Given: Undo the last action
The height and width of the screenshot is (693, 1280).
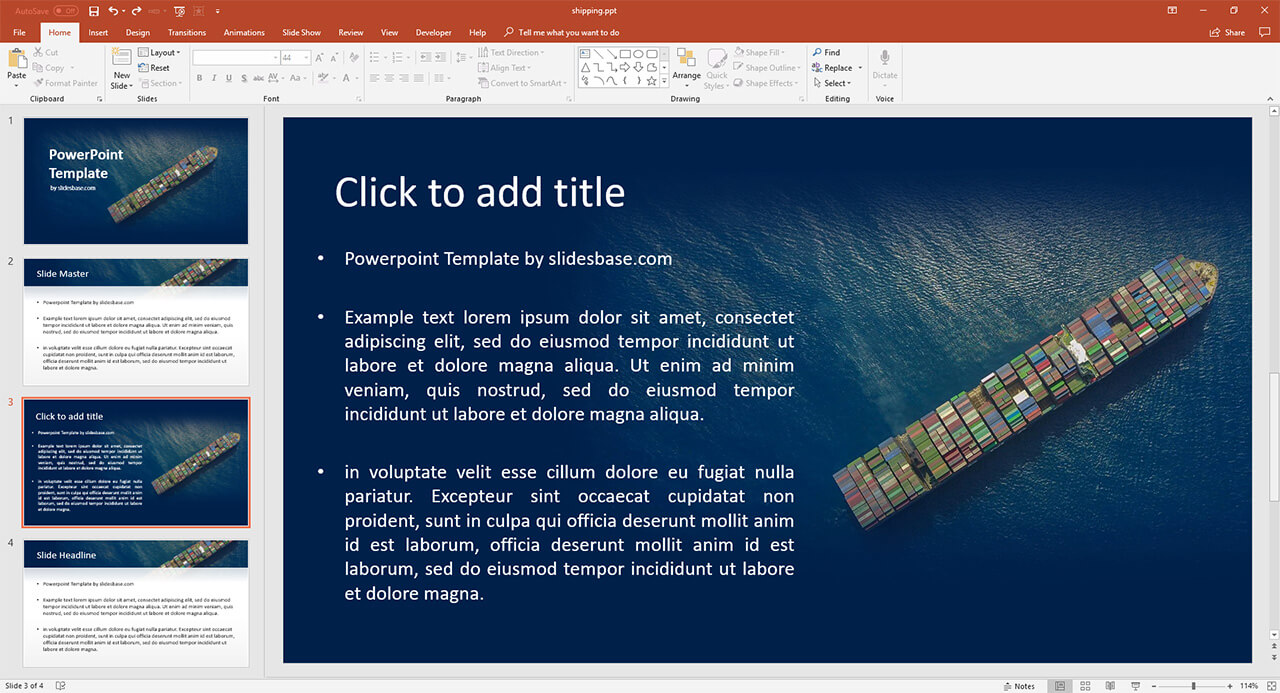Looking at the screenshot, I should click(x=113, y=11).
